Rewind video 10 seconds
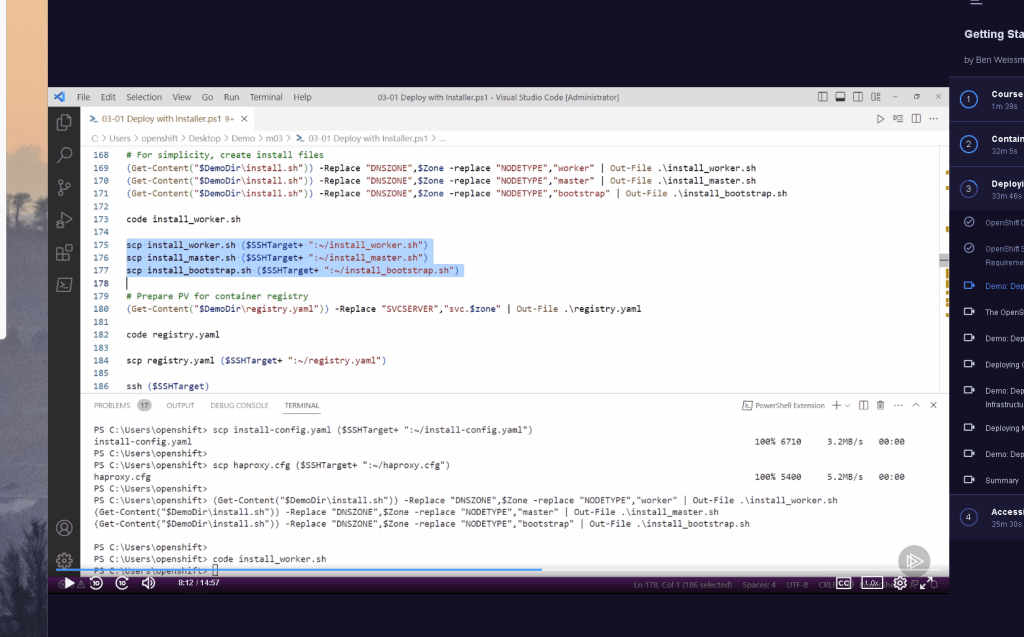The width and height of the screenshot is (1024, 637). coord(96,583)
